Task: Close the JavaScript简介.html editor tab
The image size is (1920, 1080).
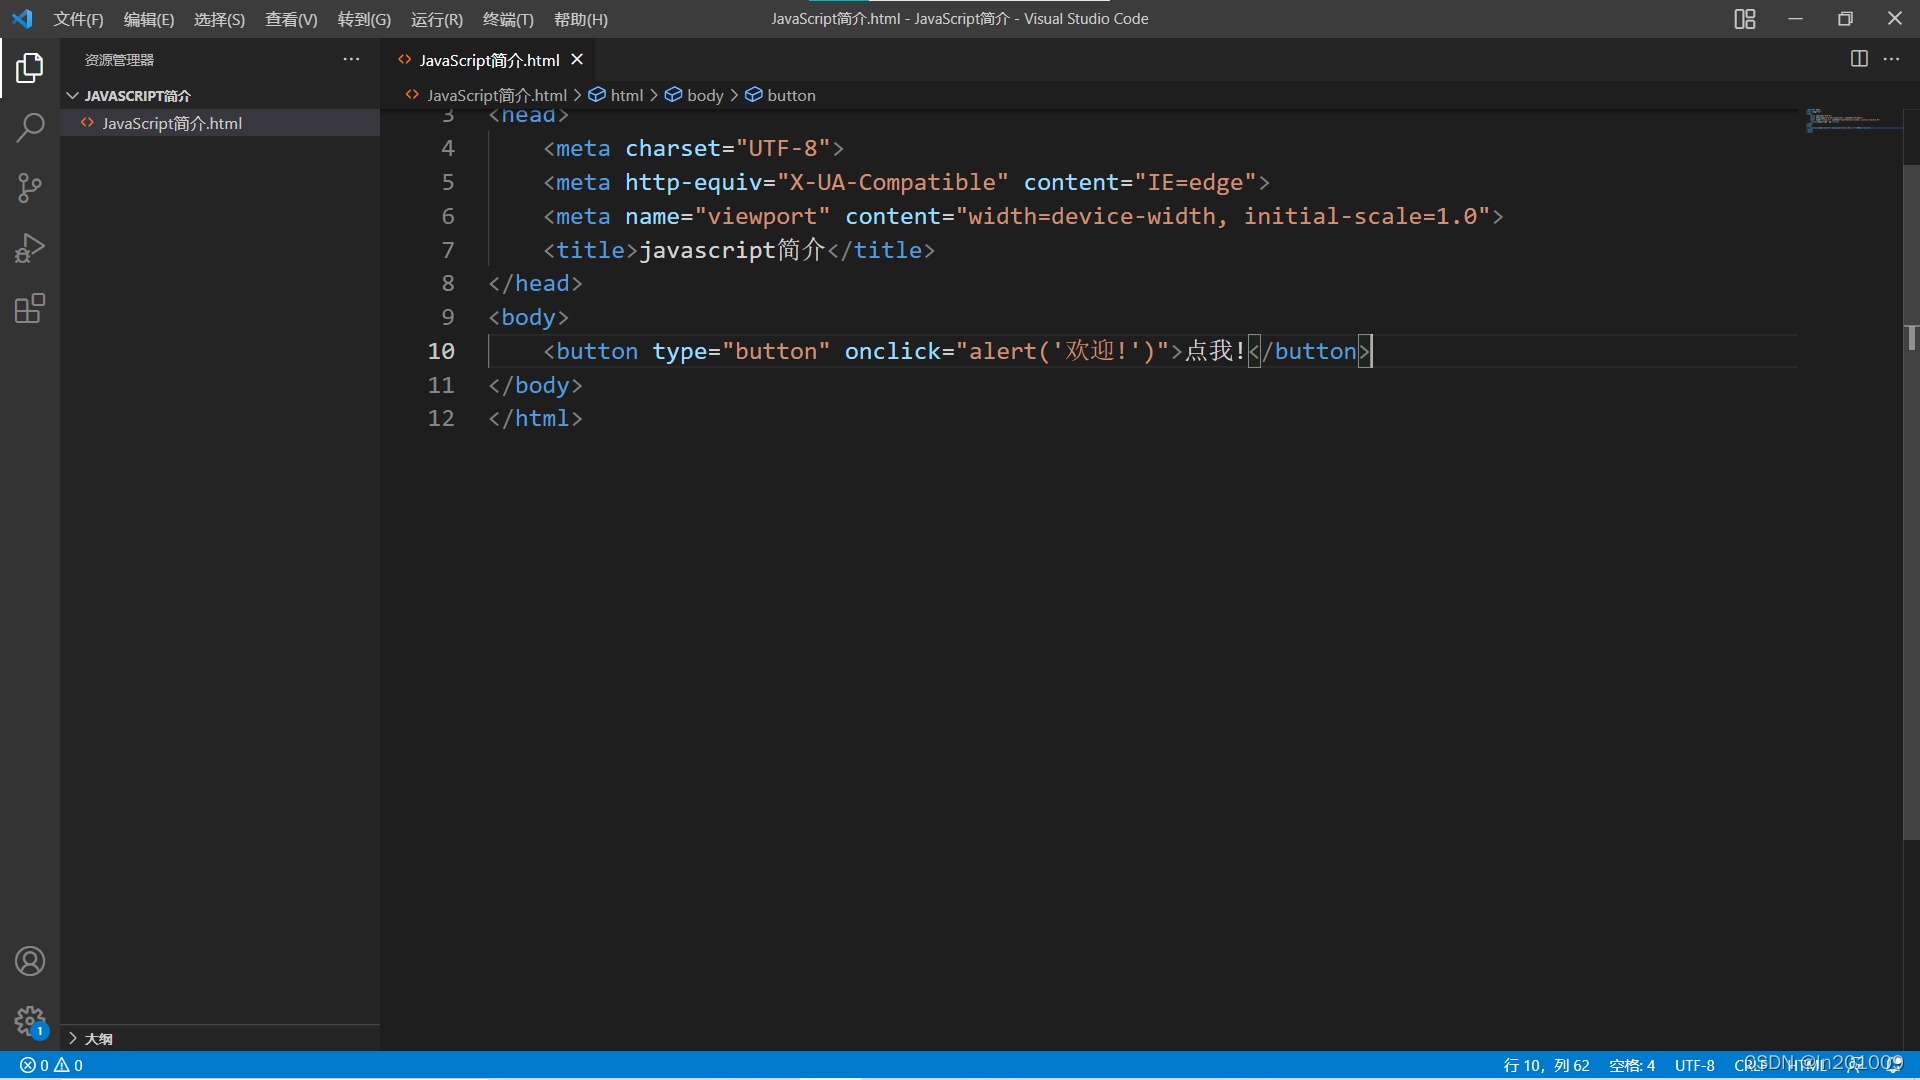Action: click(x=577, y=60)
